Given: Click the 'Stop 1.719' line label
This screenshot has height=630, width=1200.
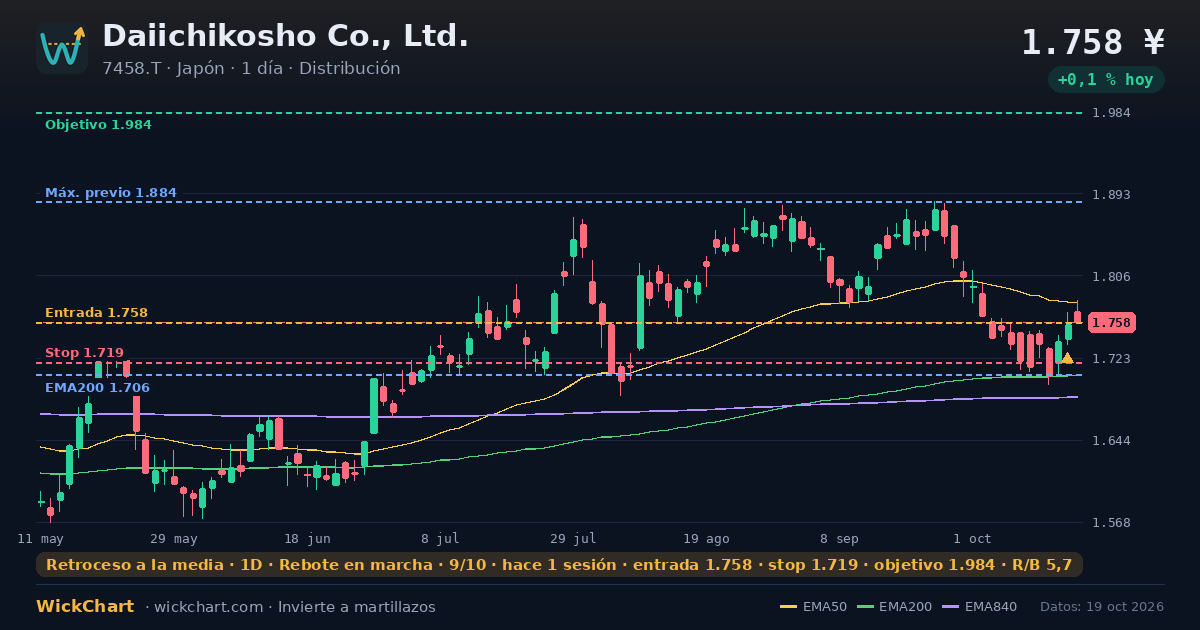Looking at the screenshot, I should coord(84,353).
